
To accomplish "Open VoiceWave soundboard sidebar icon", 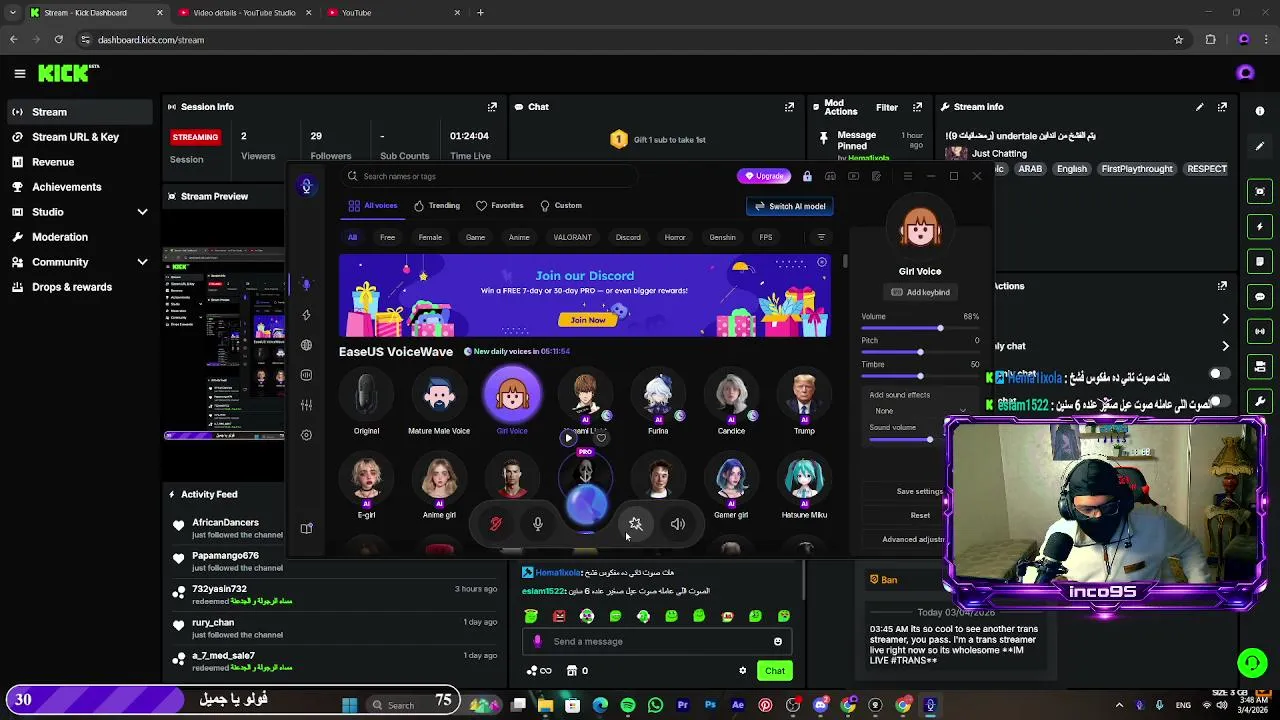I will click(306, 375).
